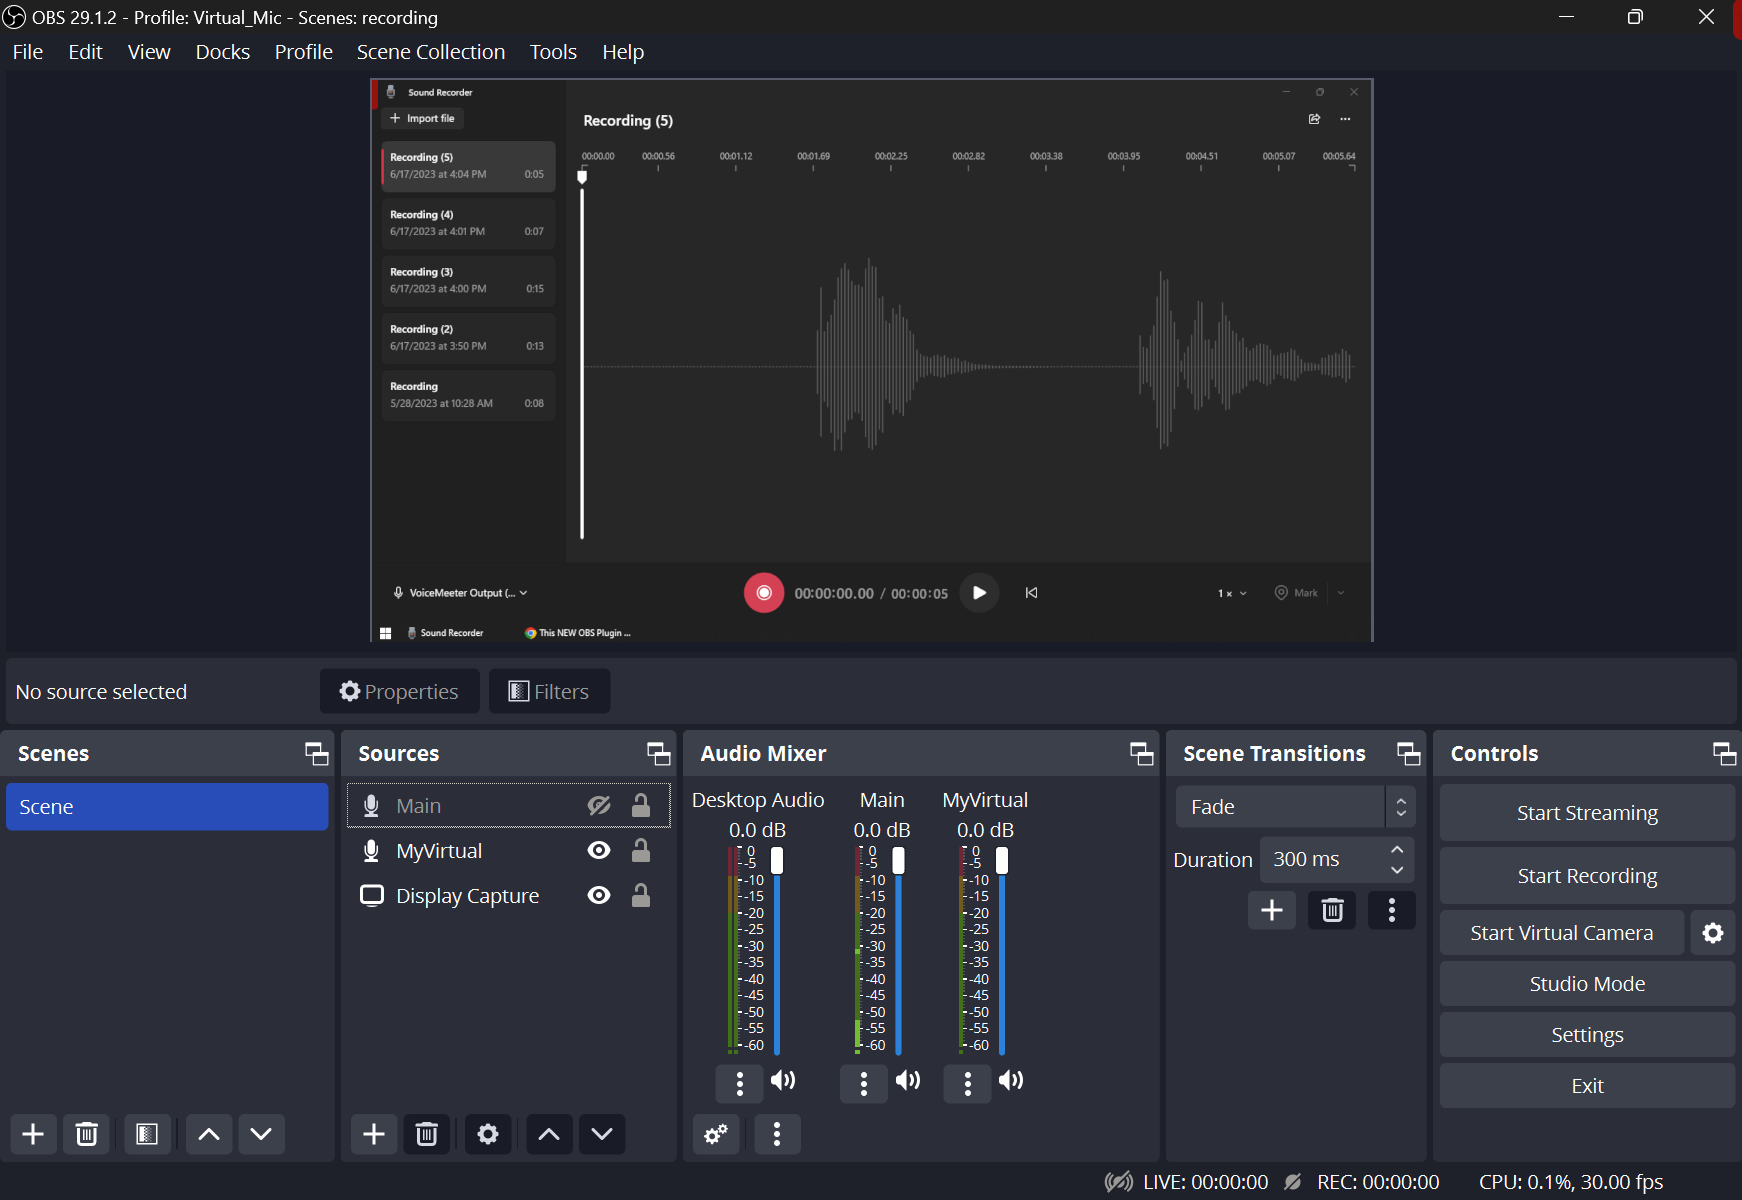Hide the MyVirtual source eye icon

(x=599, y=850)
